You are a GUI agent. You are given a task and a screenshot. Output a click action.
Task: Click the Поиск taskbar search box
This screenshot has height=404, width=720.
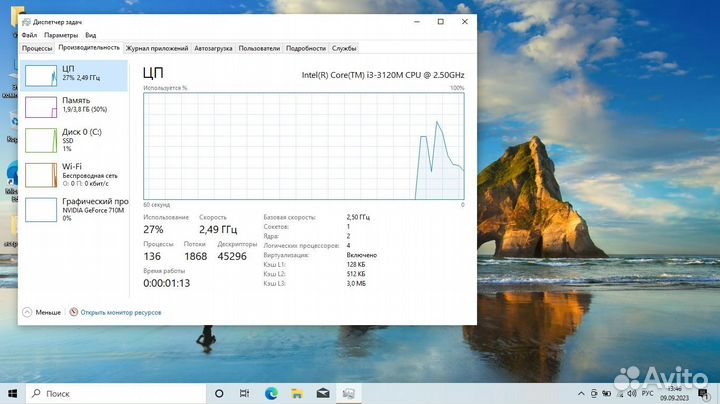[116, 393]
